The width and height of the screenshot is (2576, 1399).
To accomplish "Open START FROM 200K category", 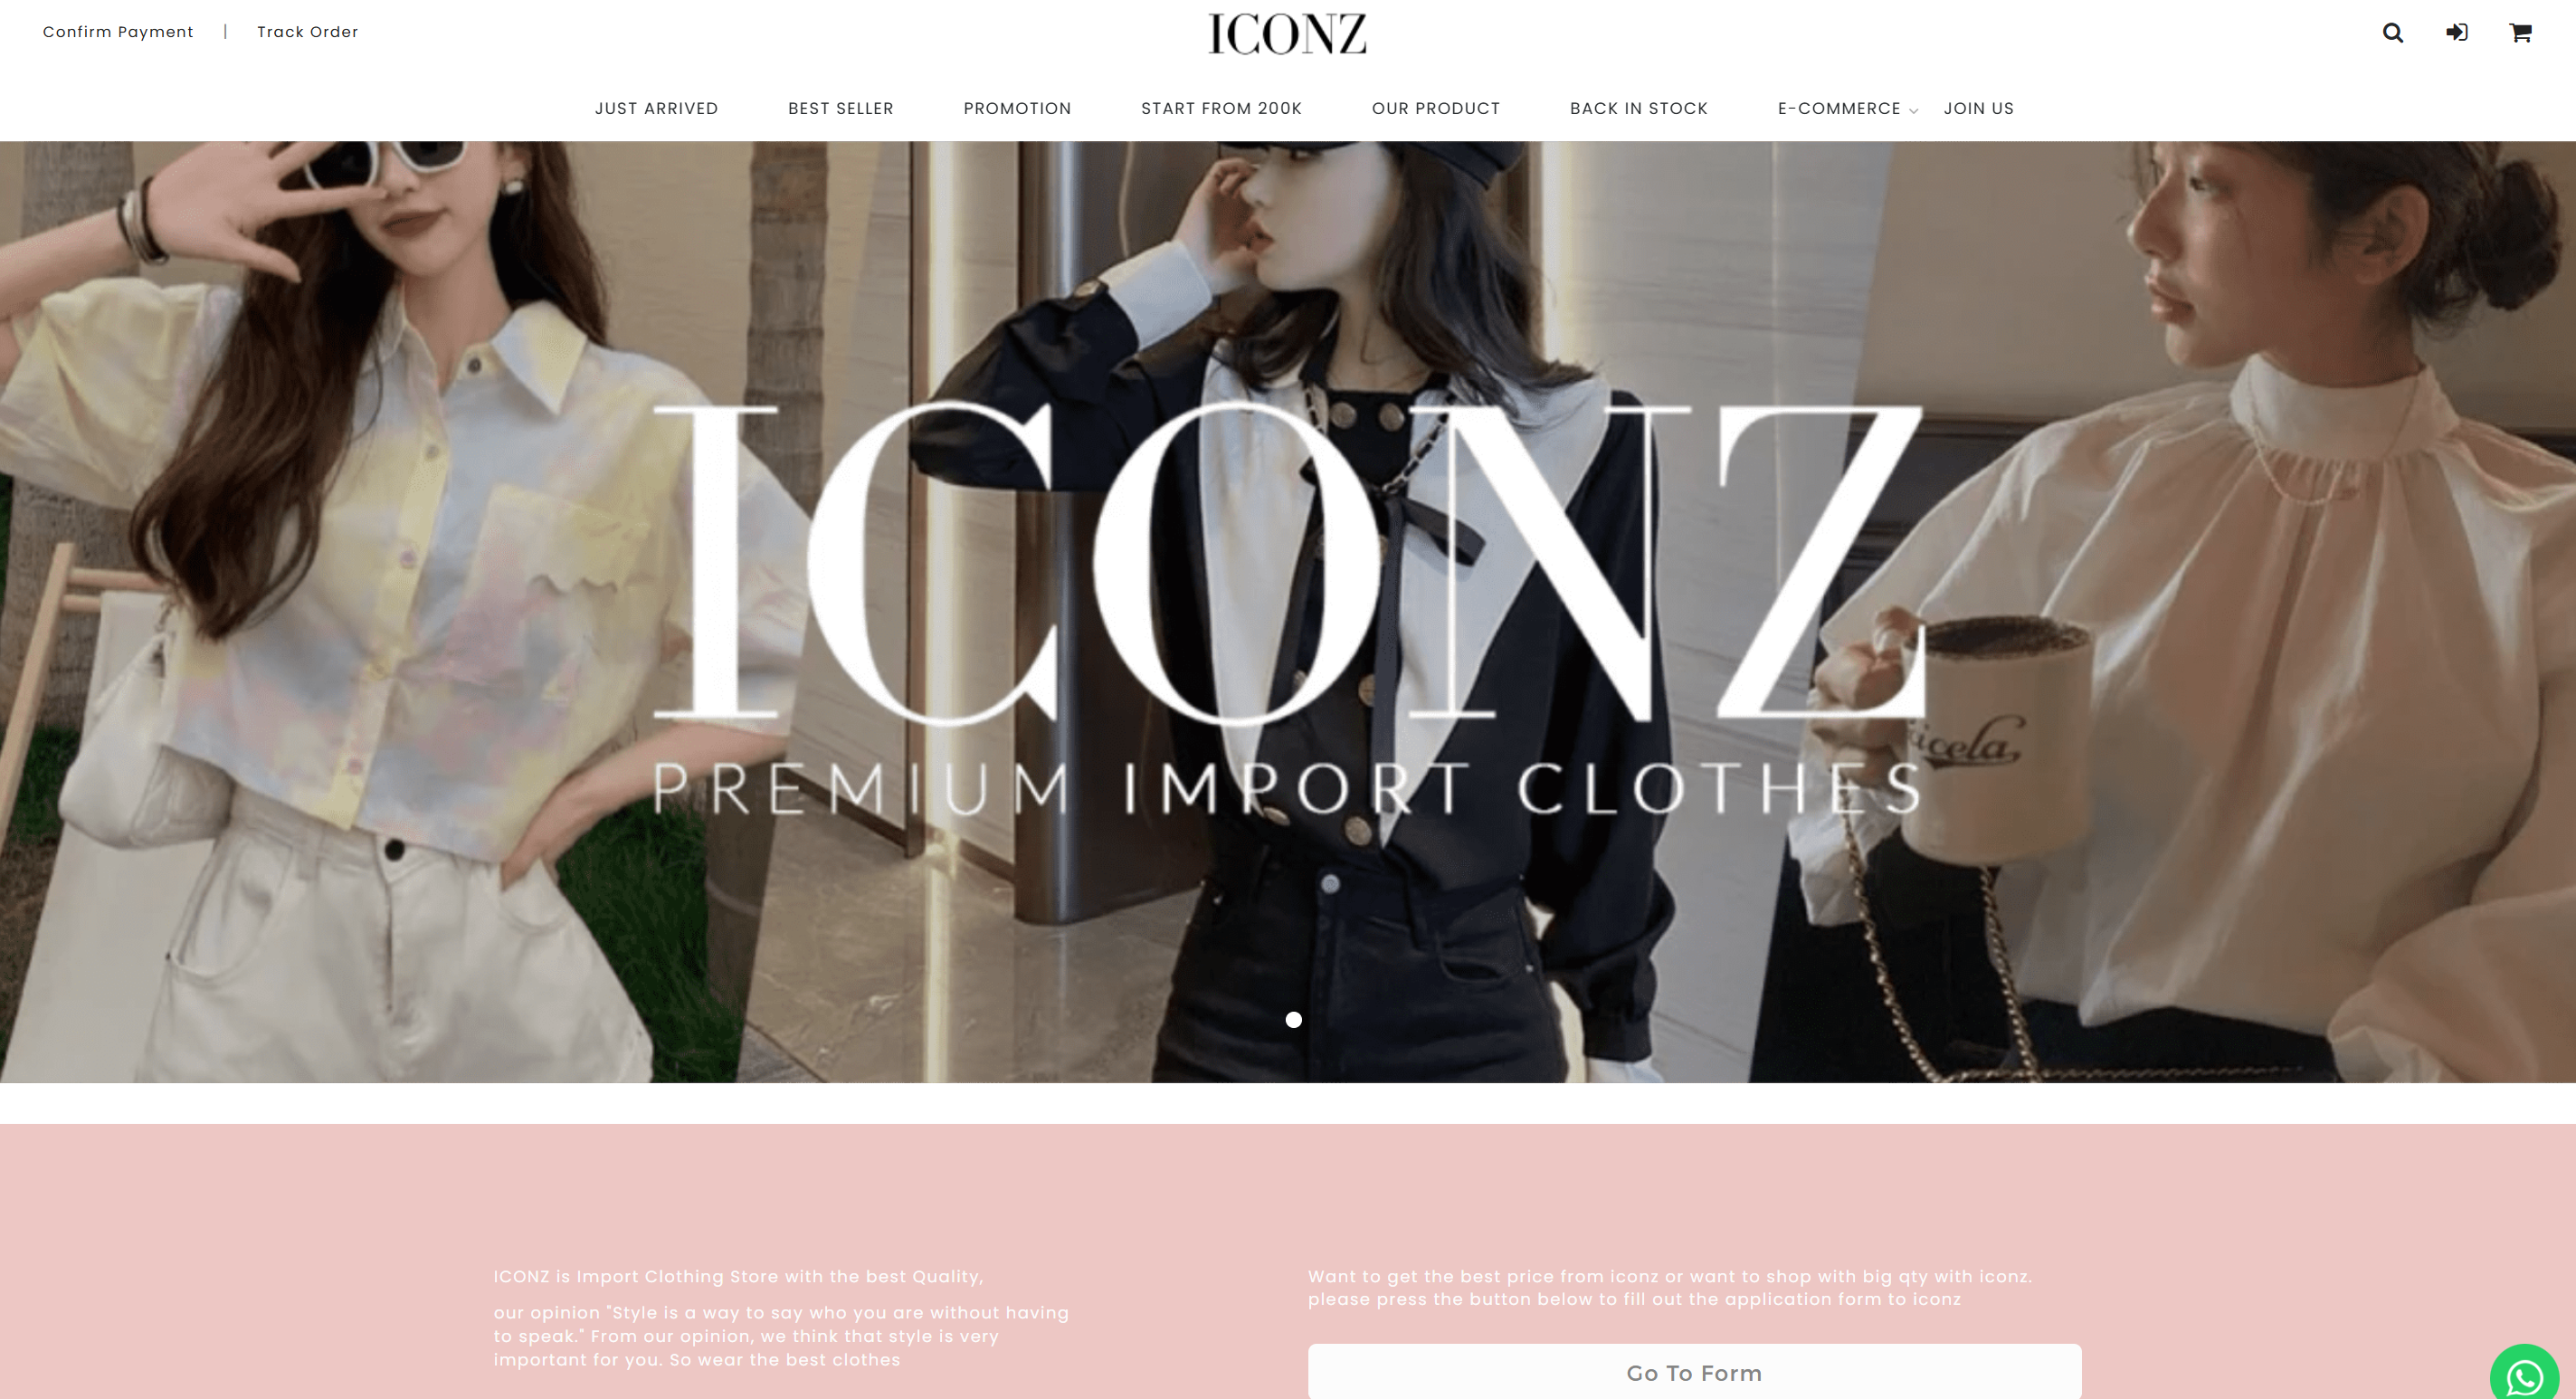I will 1221,108.
